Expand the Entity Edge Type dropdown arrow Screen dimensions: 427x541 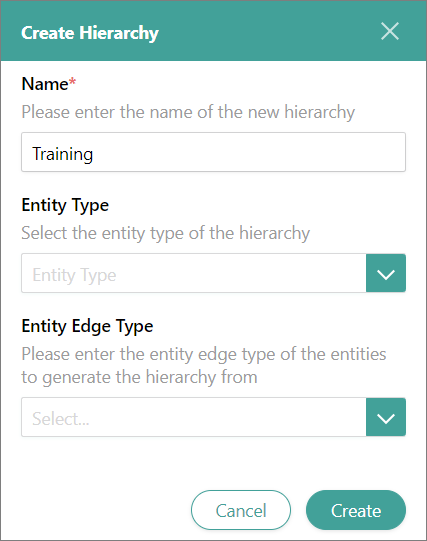click(386, 417)
